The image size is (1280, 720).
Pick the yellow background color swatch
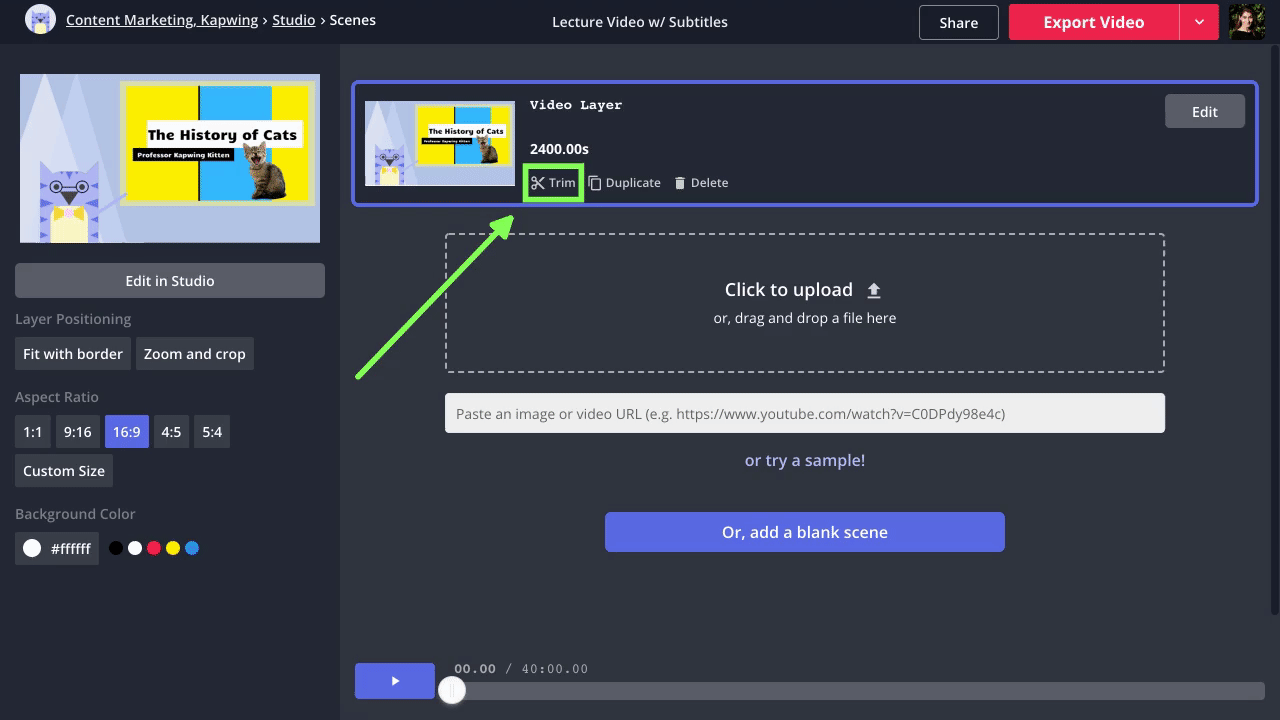pyautogui.click(x=173, y=548)
